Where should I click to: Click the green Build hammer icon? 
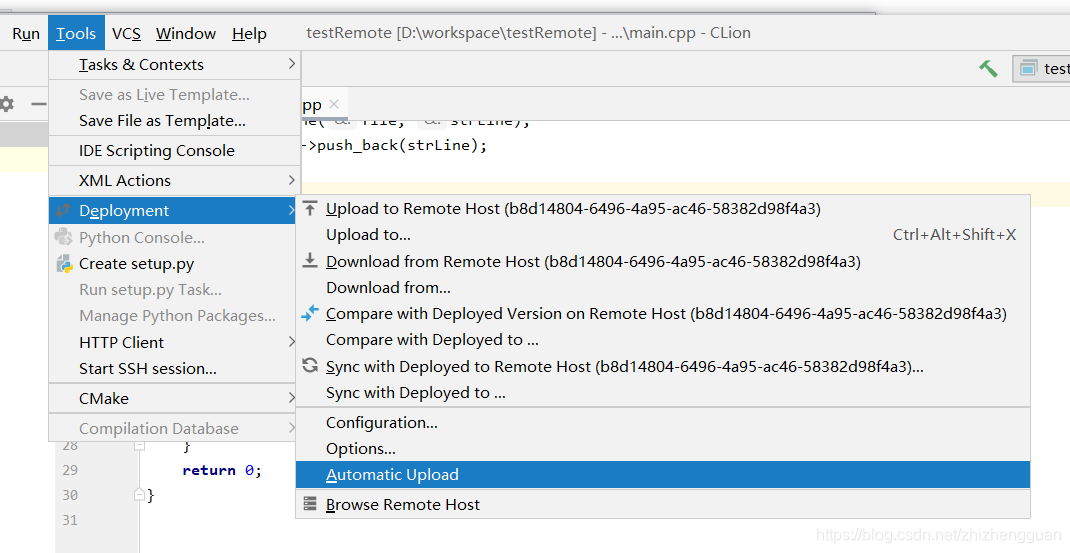pyautogui.click(x=988, y=68)
